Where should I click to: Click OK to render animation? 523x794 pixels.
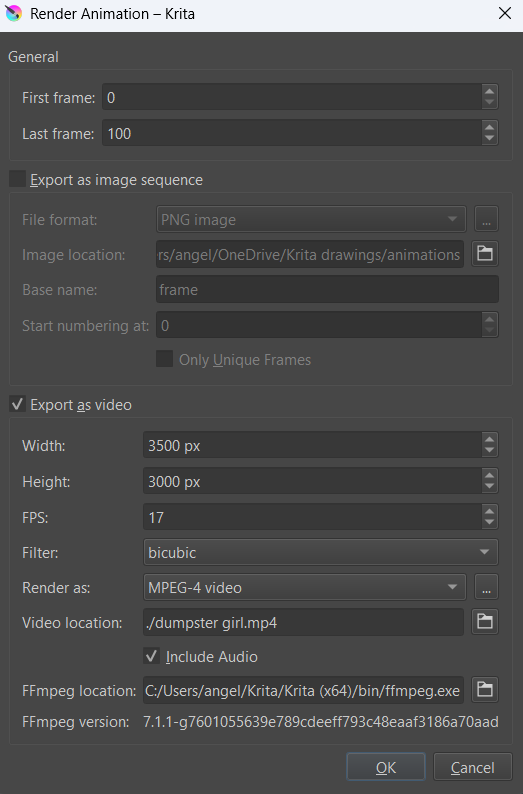[x=386, y=767]
